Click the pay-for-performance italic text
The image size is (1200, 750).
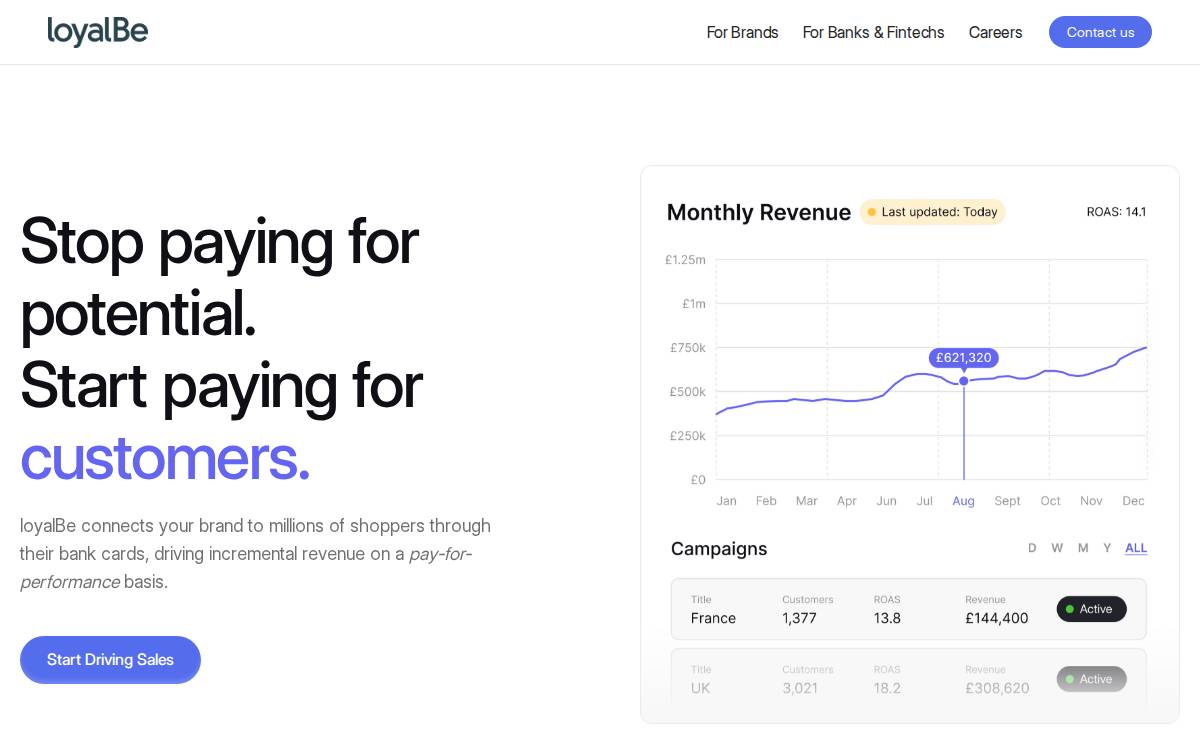(245, 568)
